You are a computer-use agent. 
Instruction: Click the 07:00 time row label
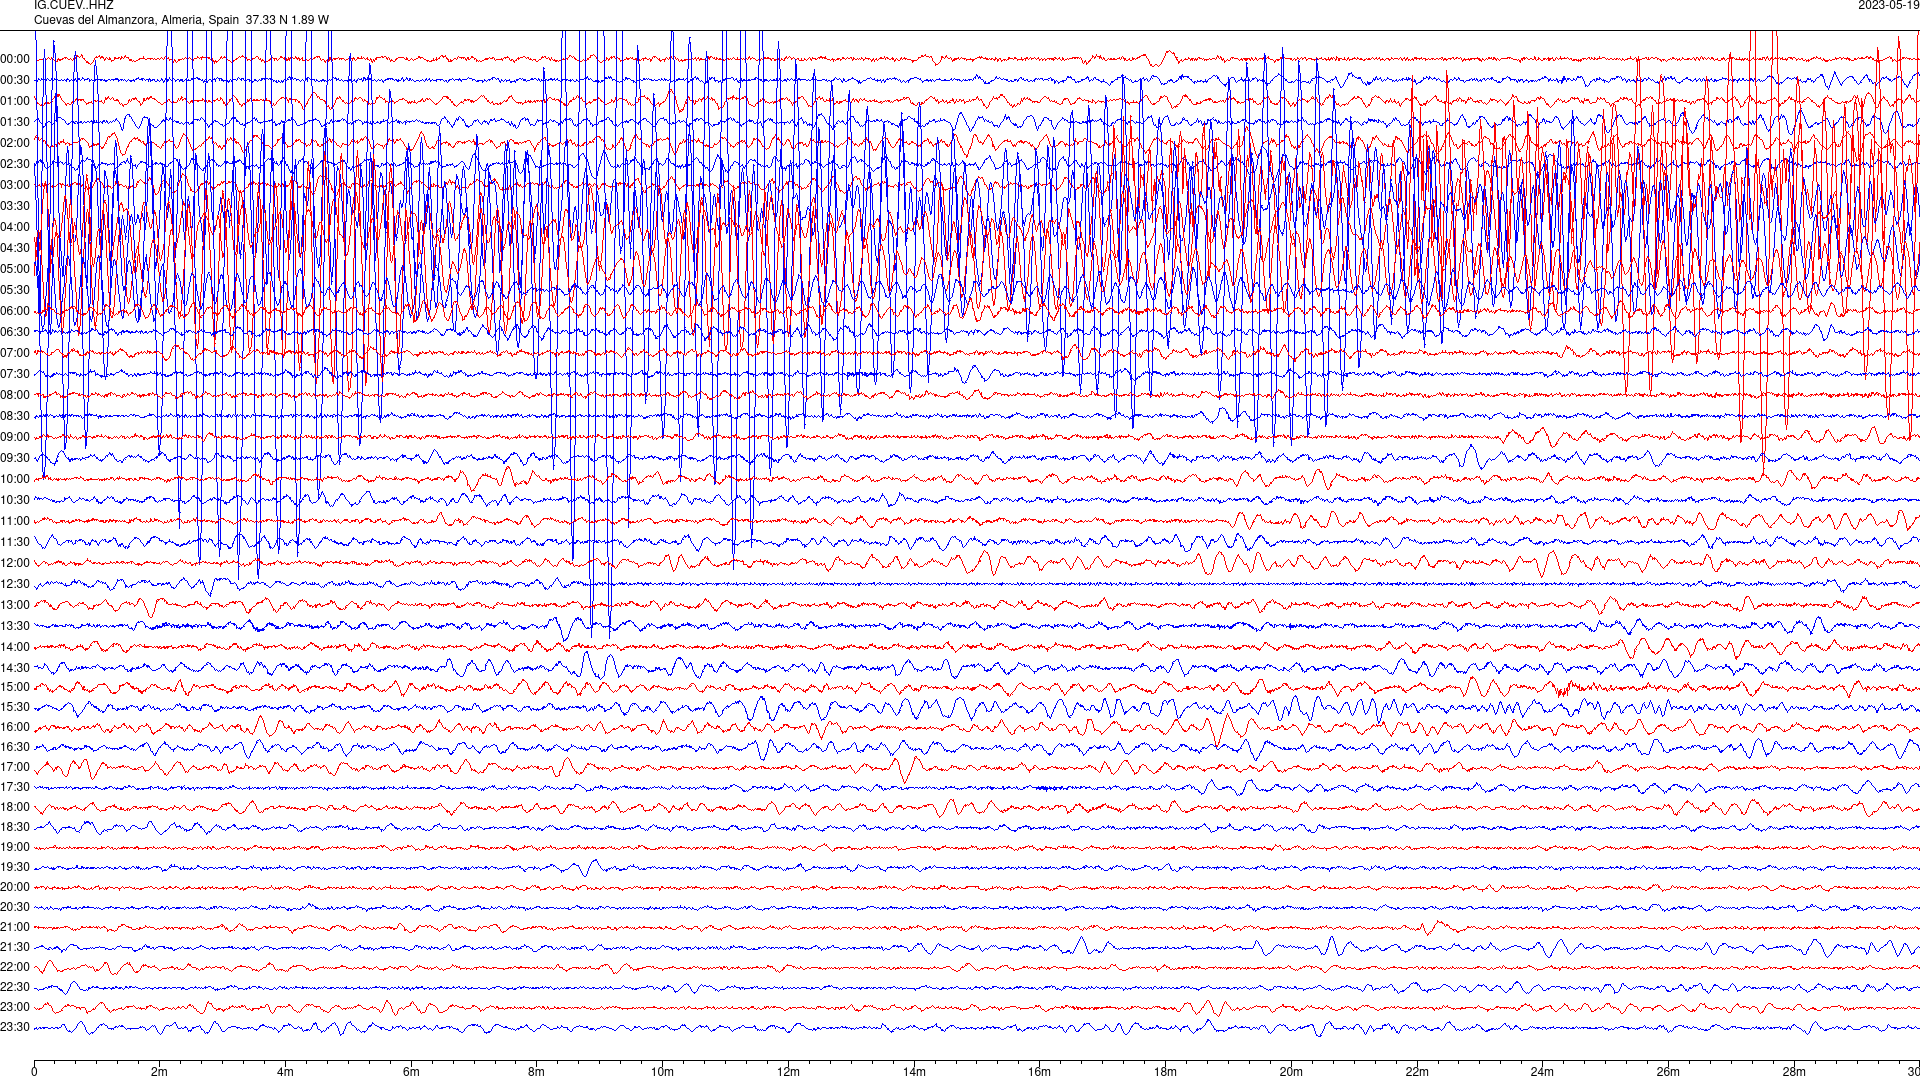pos(15,354)
